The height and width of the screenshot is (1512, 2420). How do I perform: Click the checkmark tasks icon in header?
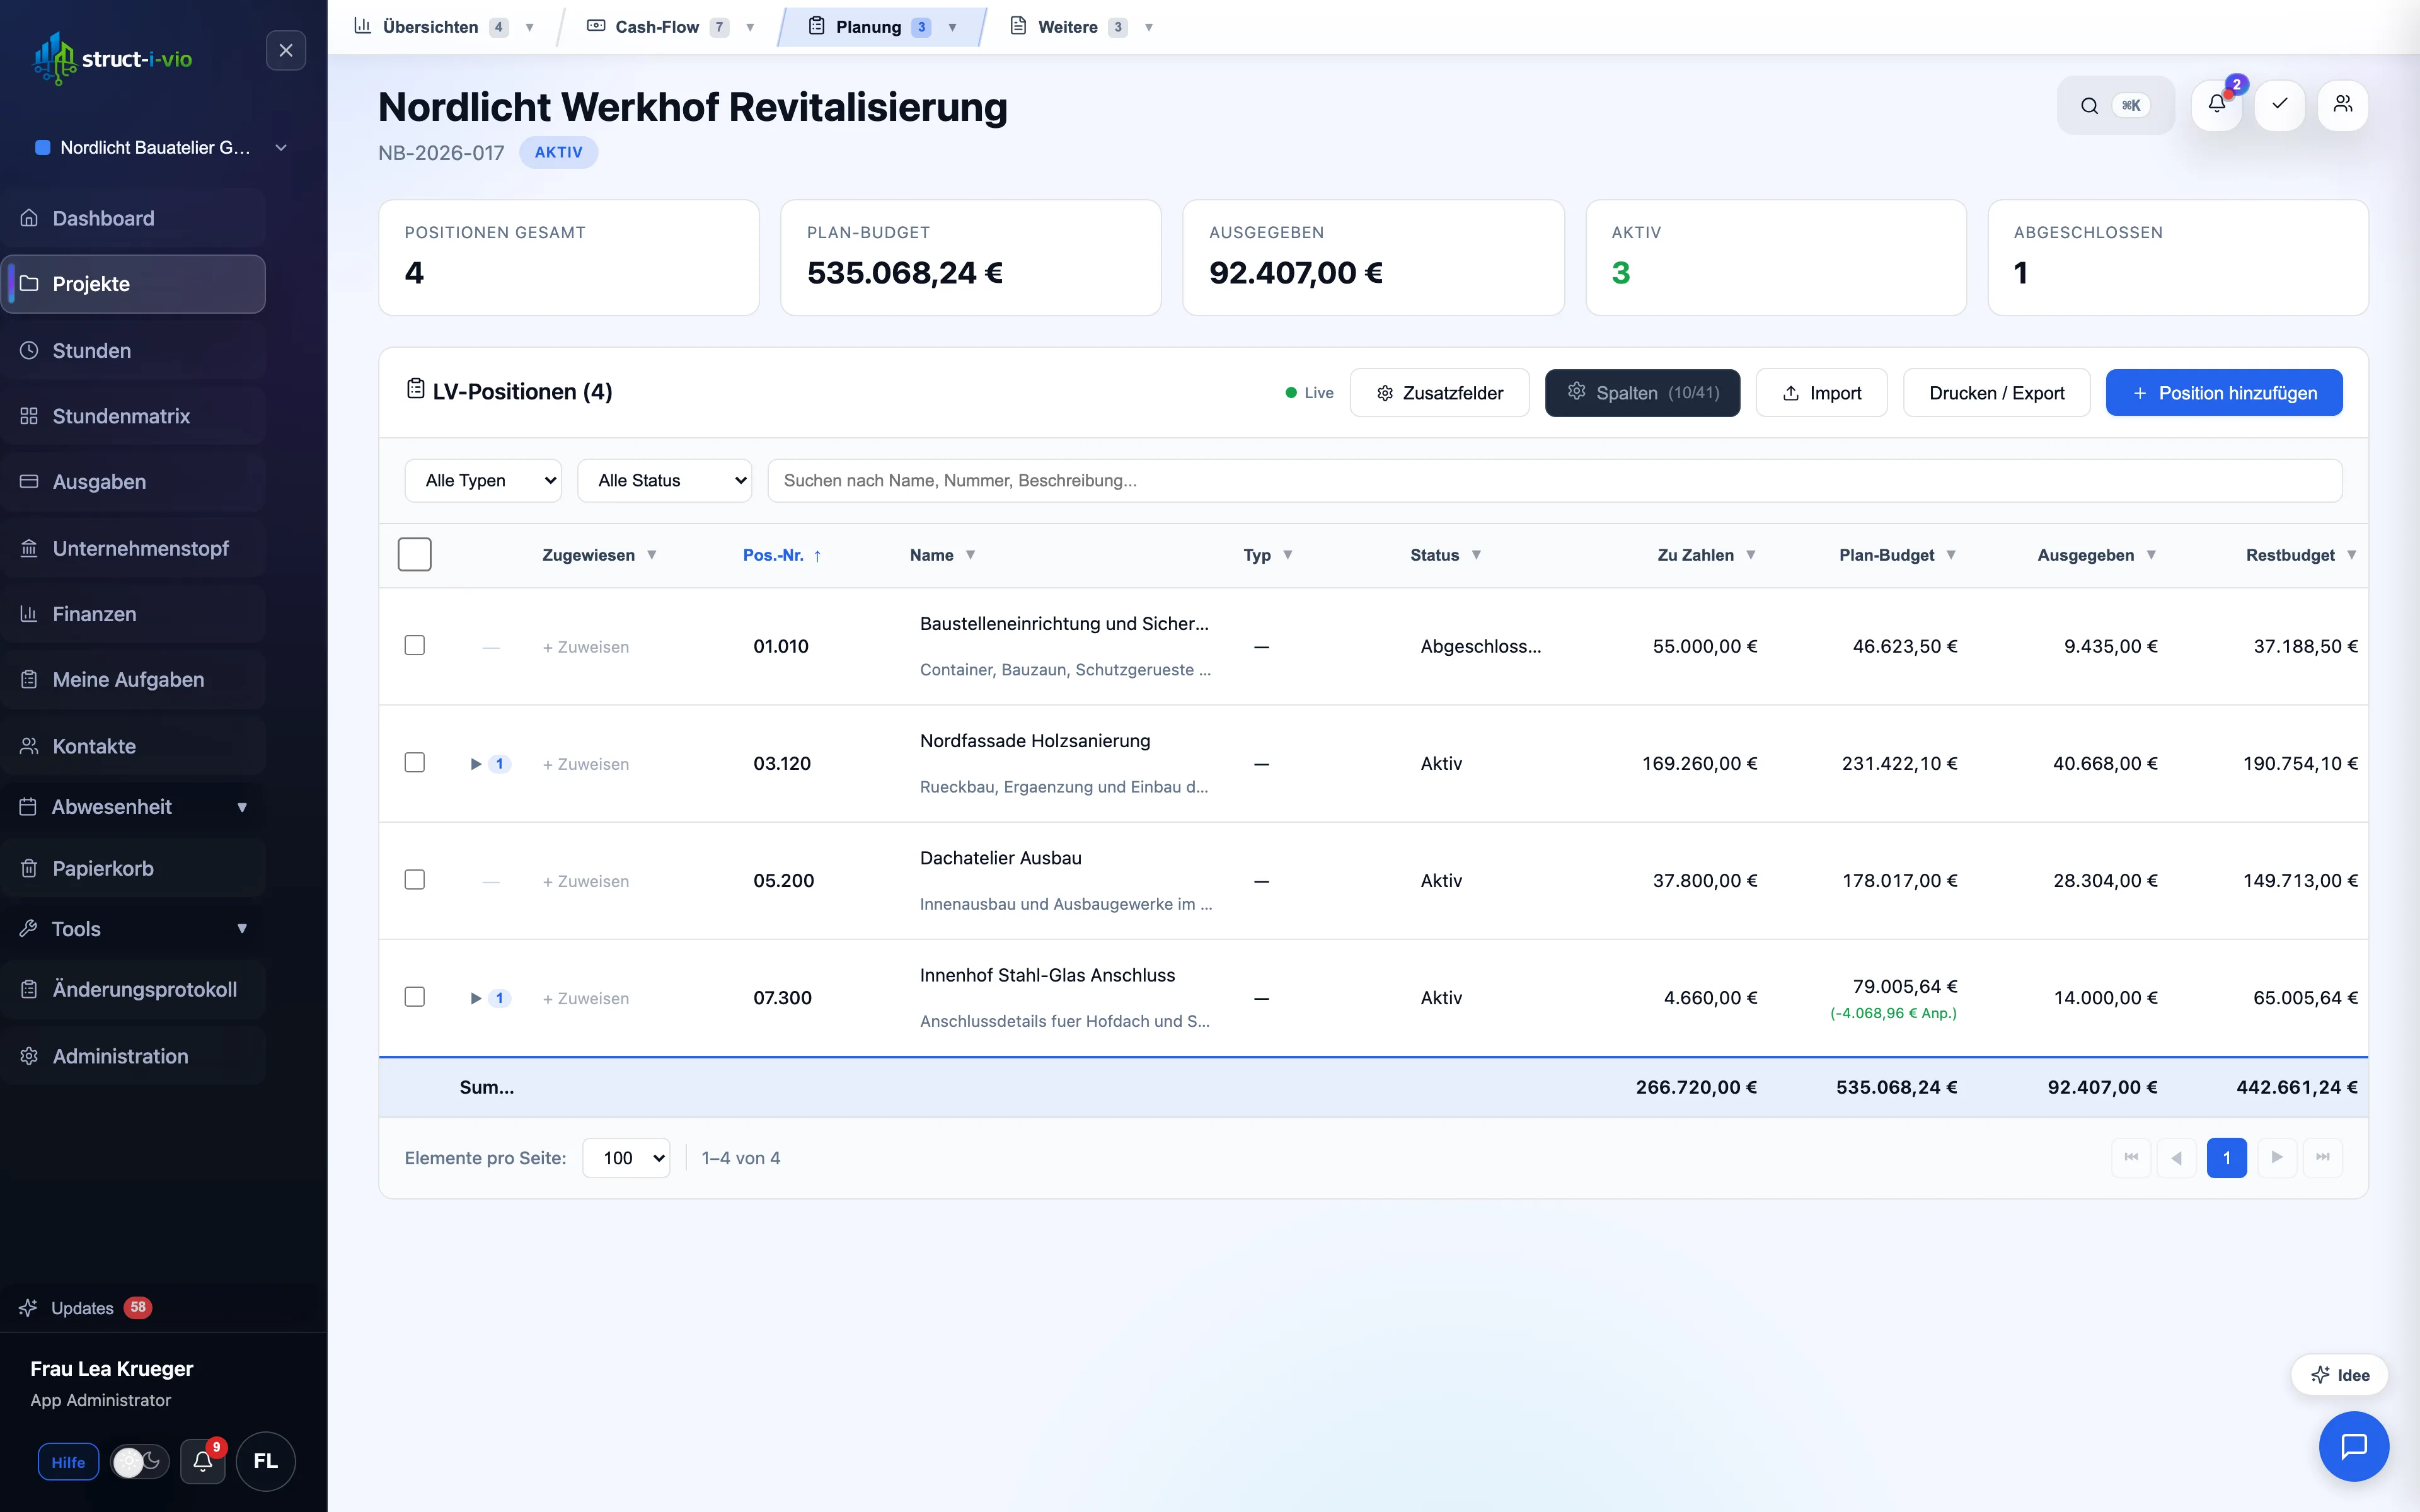click(2279, 105)
